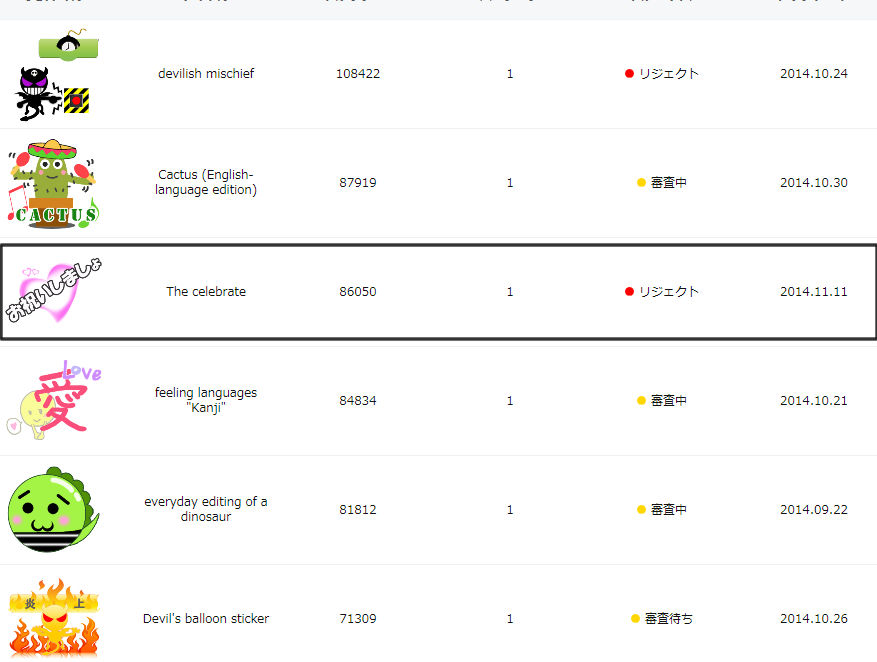This screenshot has height=662, width=877.
Task: Click the 審査中 status for dinosaur sticker
Action: (x=668, y=510)
